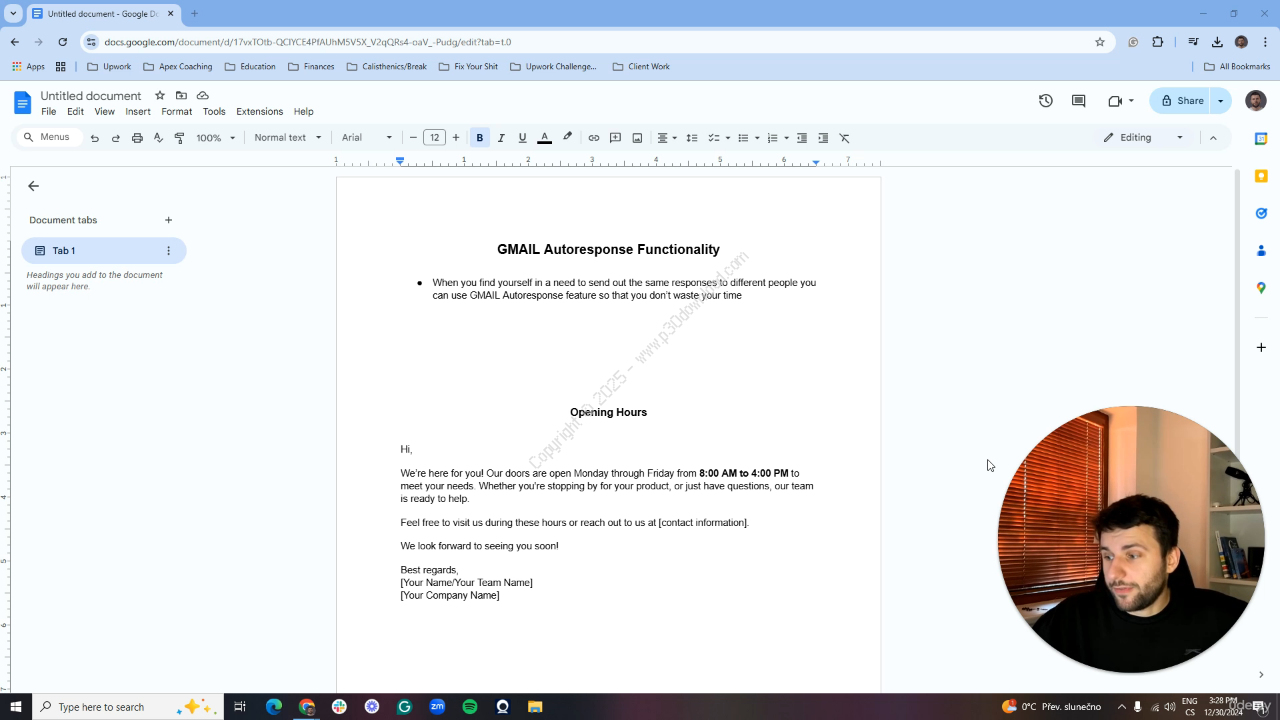
Task: Open Google Keep in side panel
Action: pos(1261,176)
